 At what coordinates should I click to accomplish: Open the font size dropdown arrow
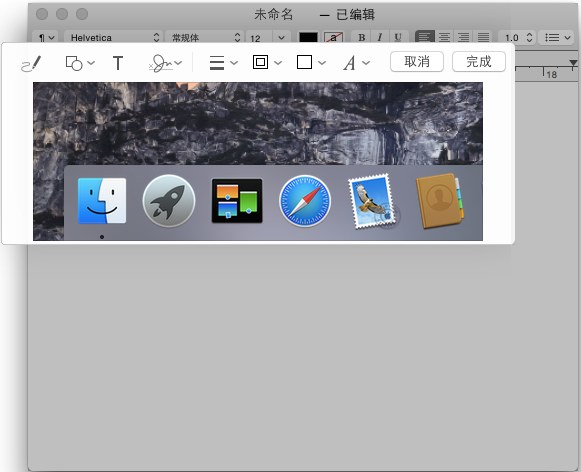(x=281, y=37)
